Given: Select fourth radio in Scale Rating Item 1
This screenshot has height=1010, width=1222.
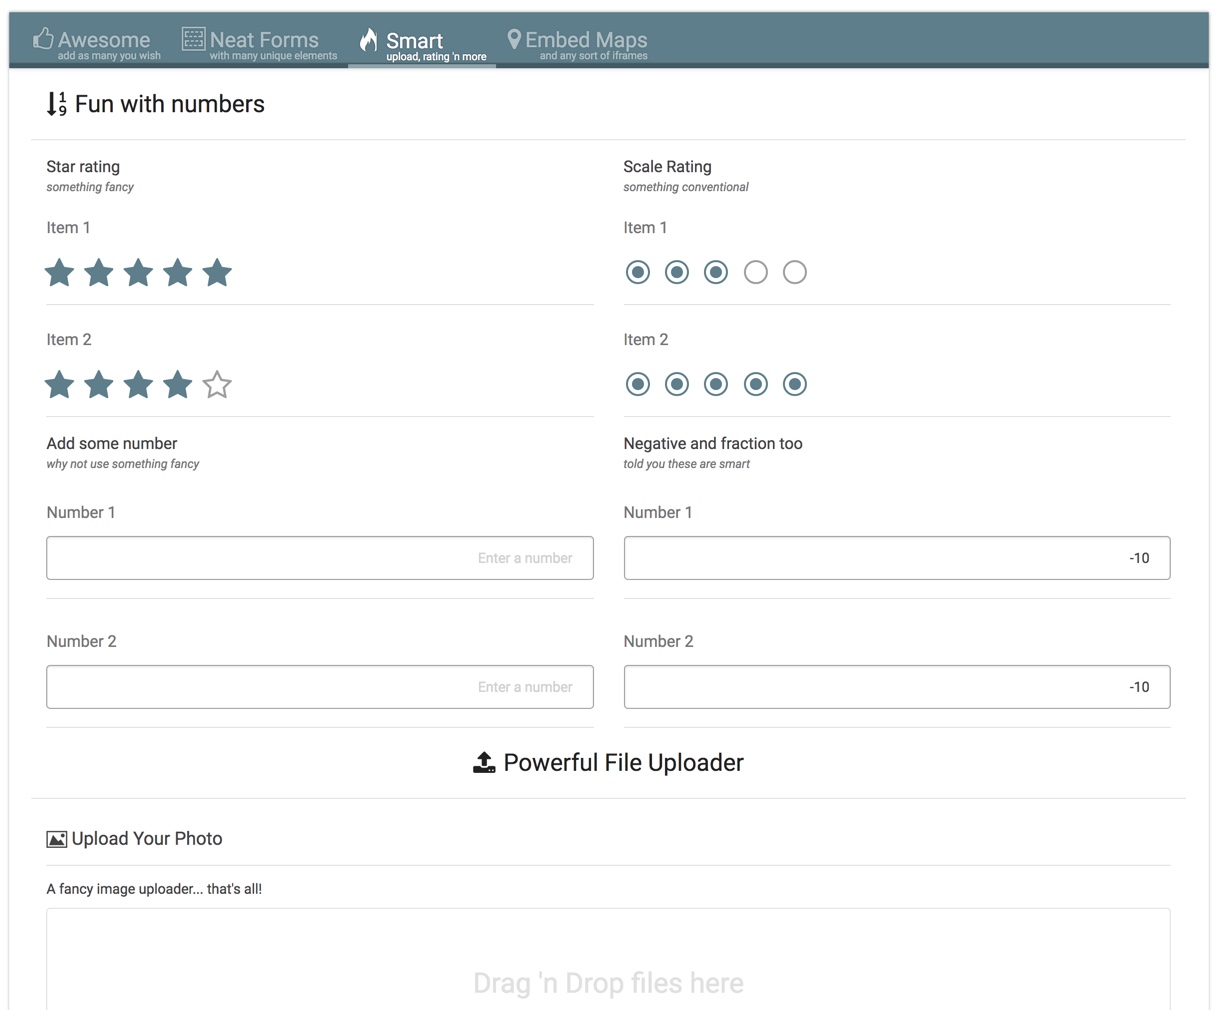Looking at the screenshot, I should coord(756,272).
